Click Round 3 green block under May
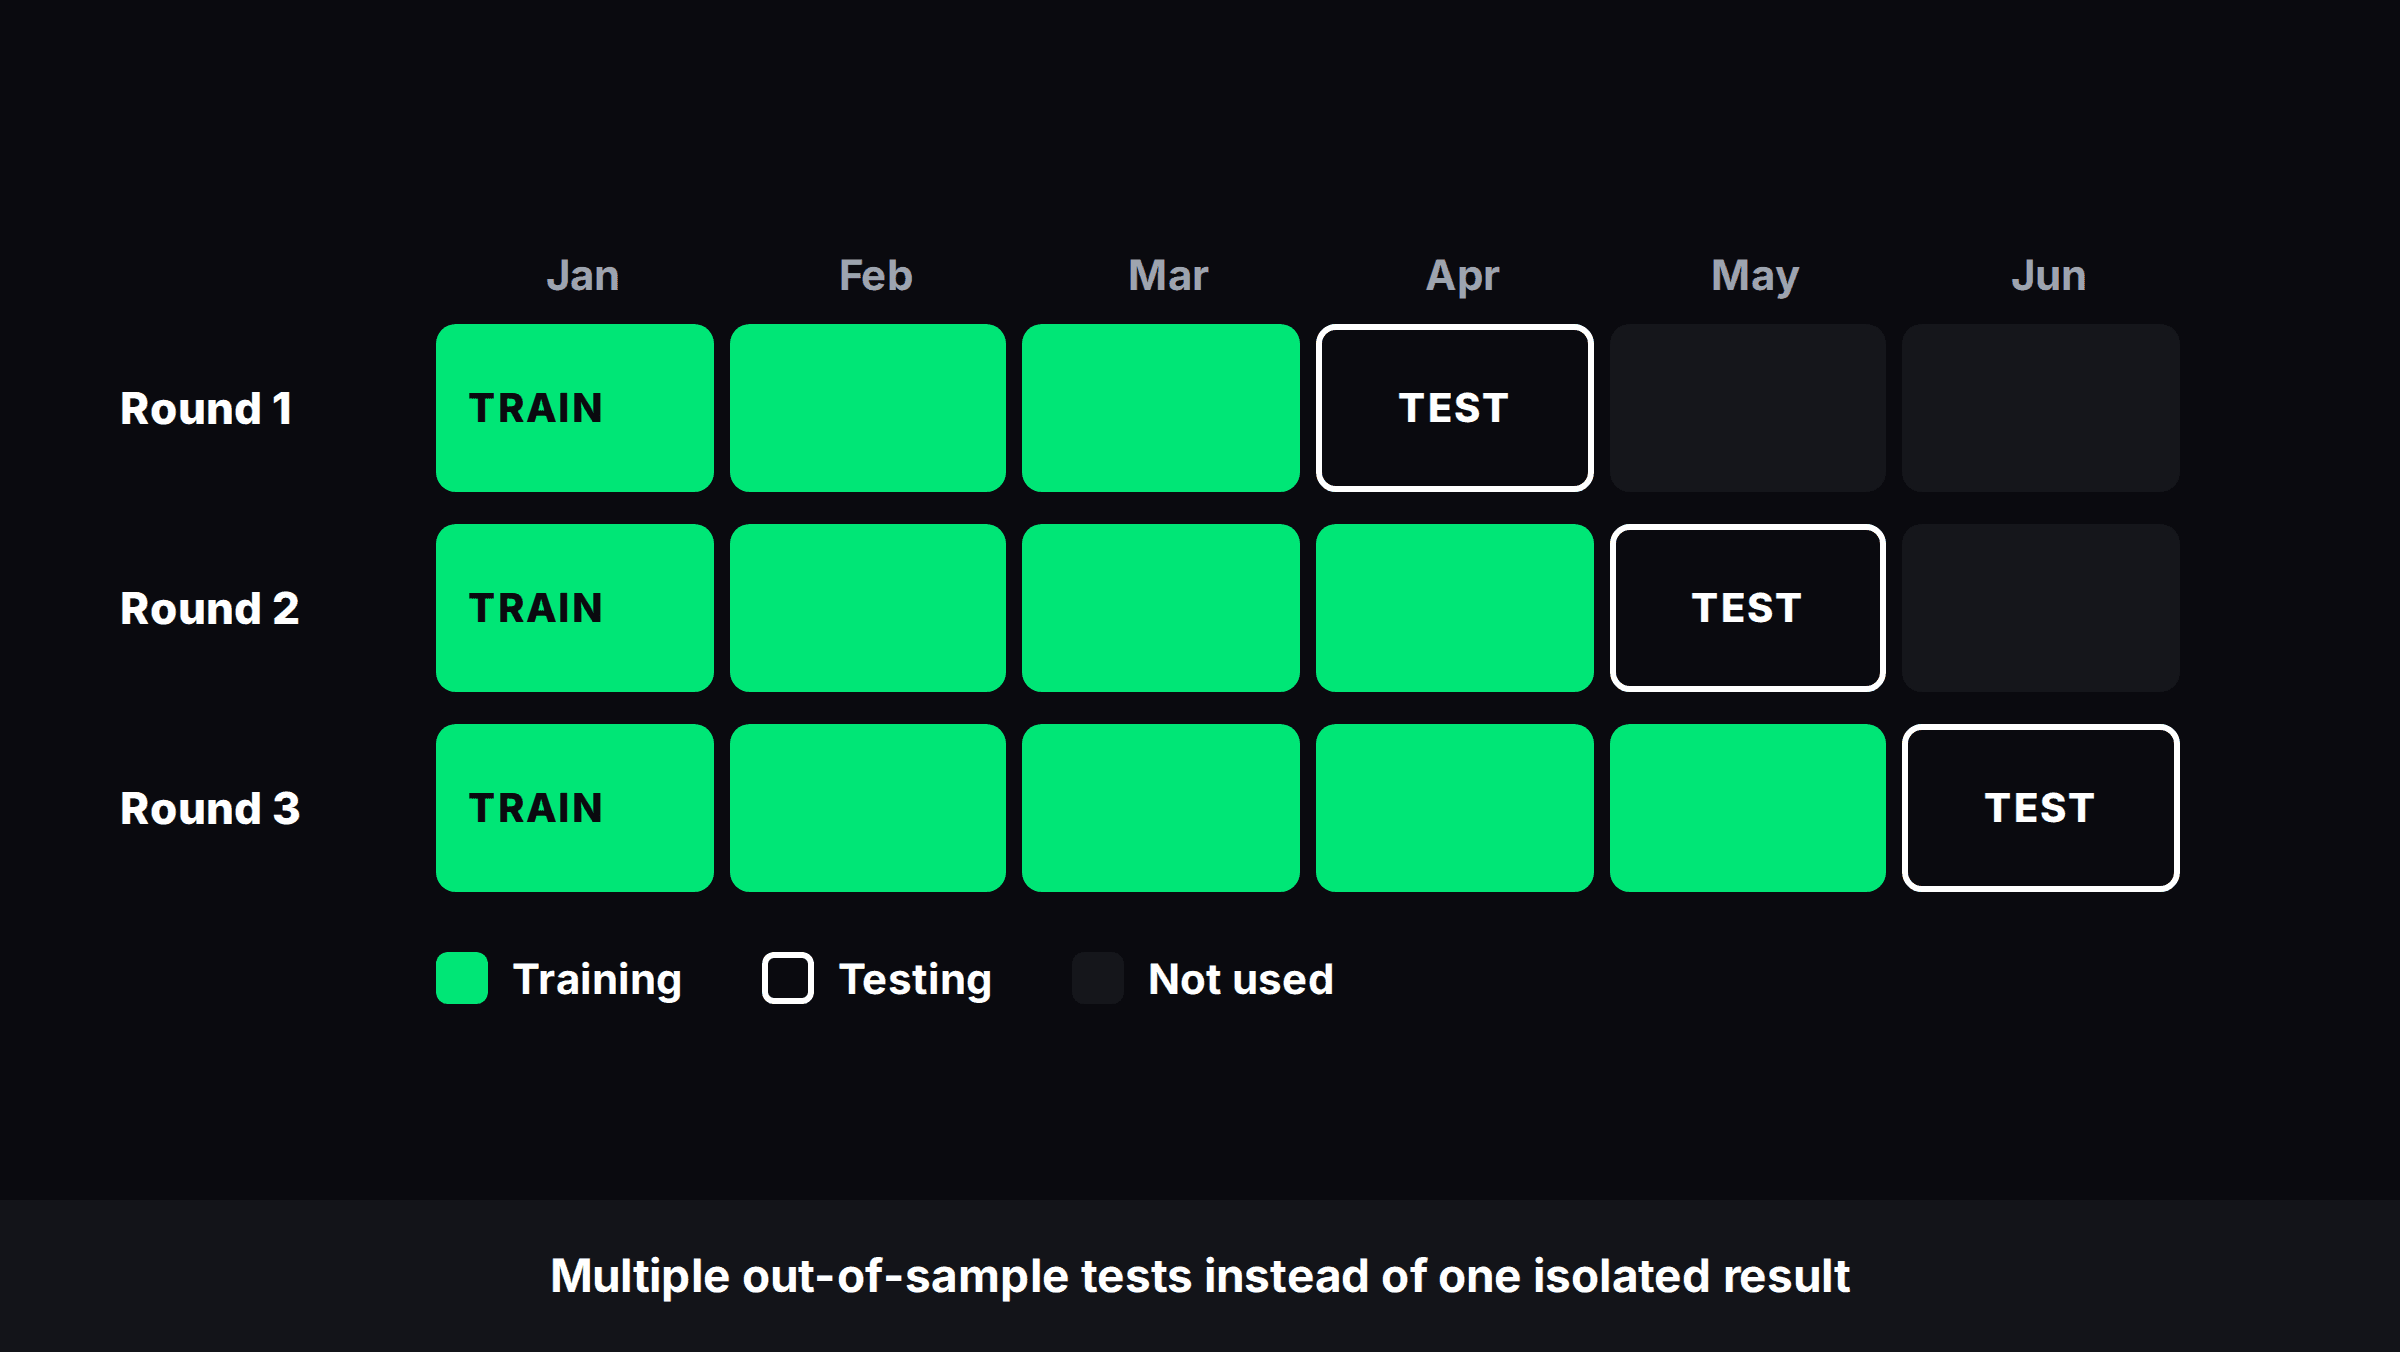The image size is (2400, 1352). [1748, 808]
